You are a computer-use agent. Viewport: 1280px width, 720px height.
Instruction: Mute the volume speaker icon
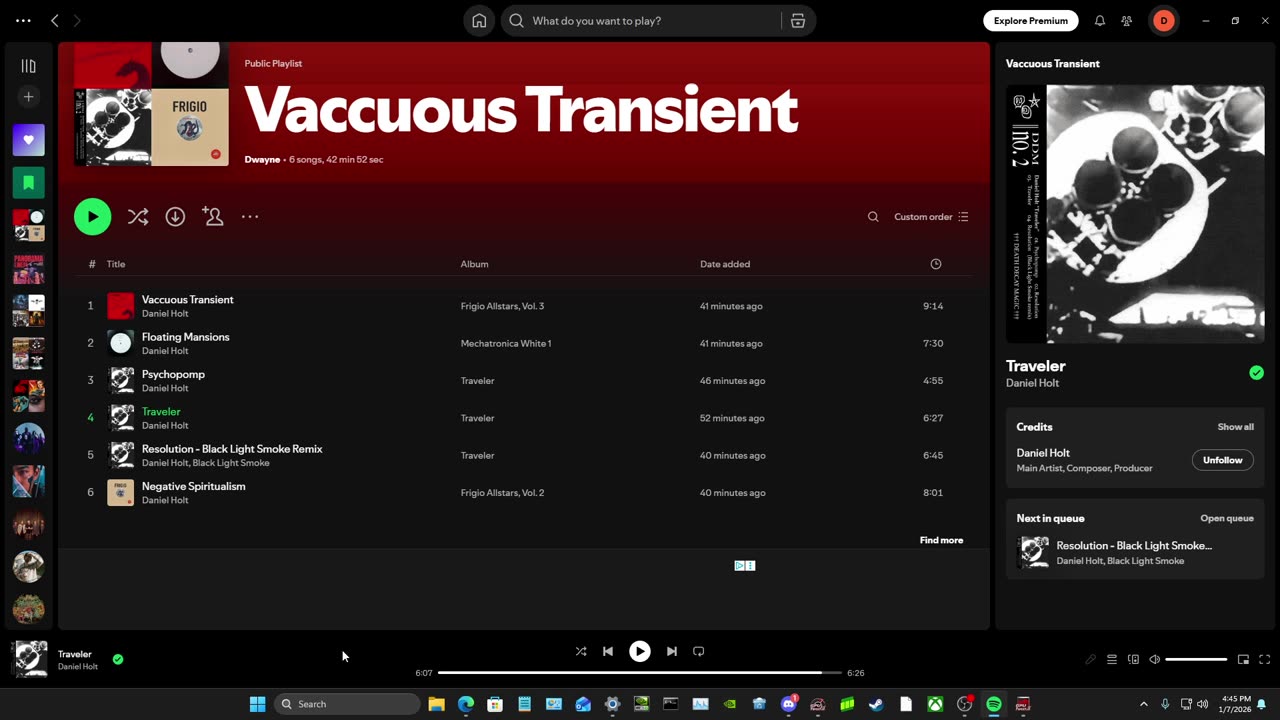pos(1155,660)
